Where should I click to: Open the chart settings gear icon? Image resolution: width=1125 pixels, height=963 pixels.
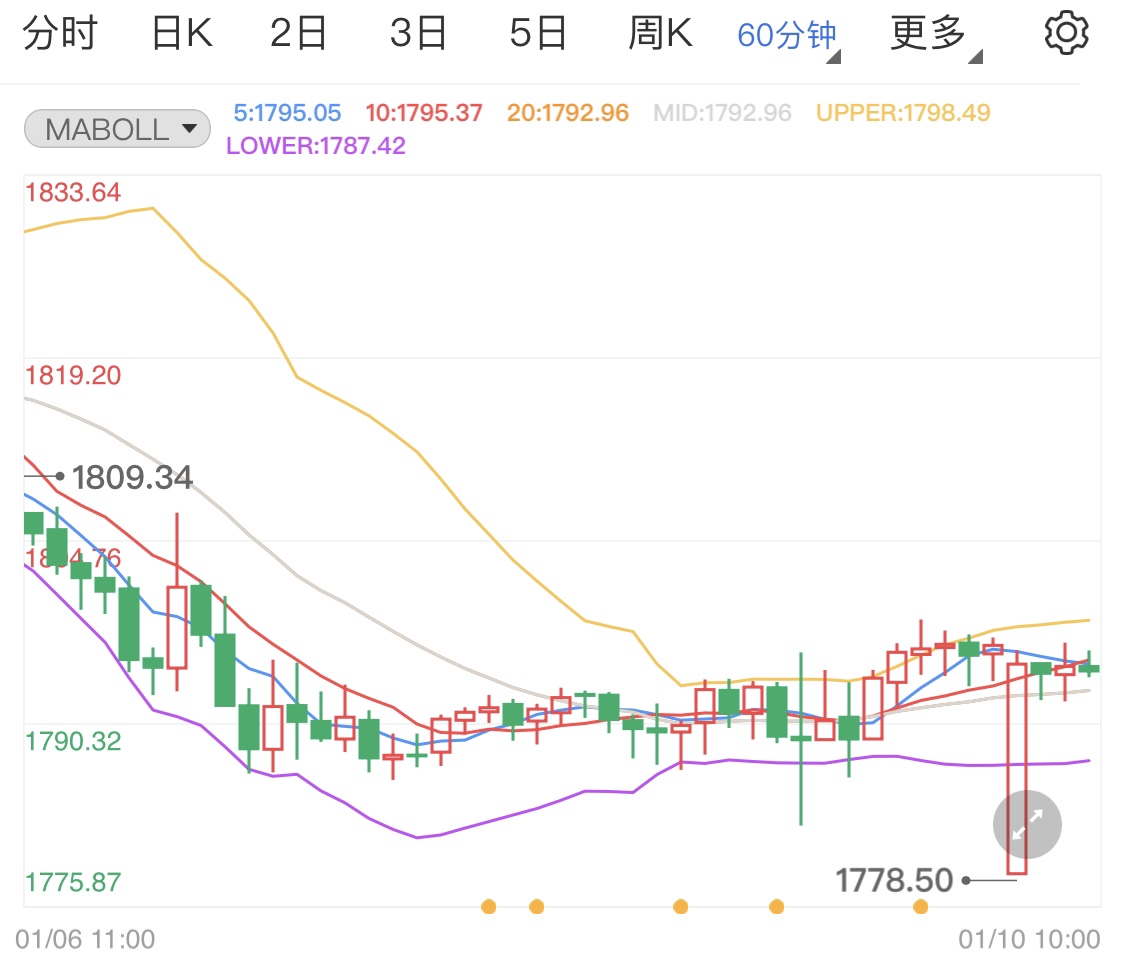pos(1065,30)
